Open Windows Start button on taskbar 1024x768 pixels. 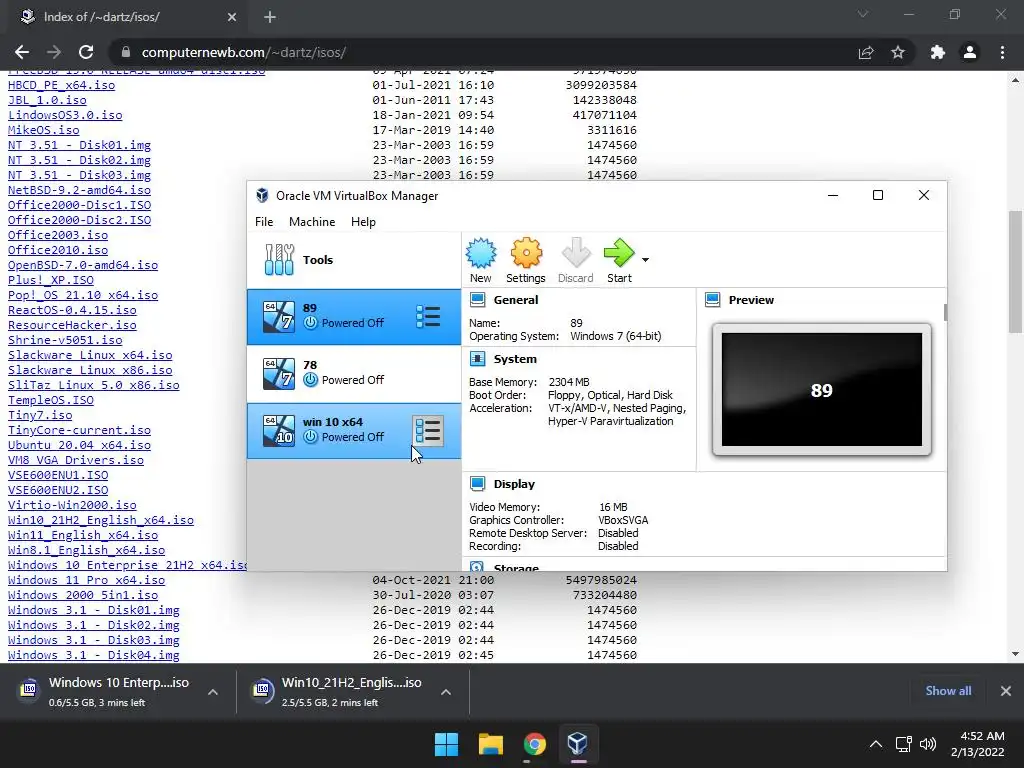(447, 744)
